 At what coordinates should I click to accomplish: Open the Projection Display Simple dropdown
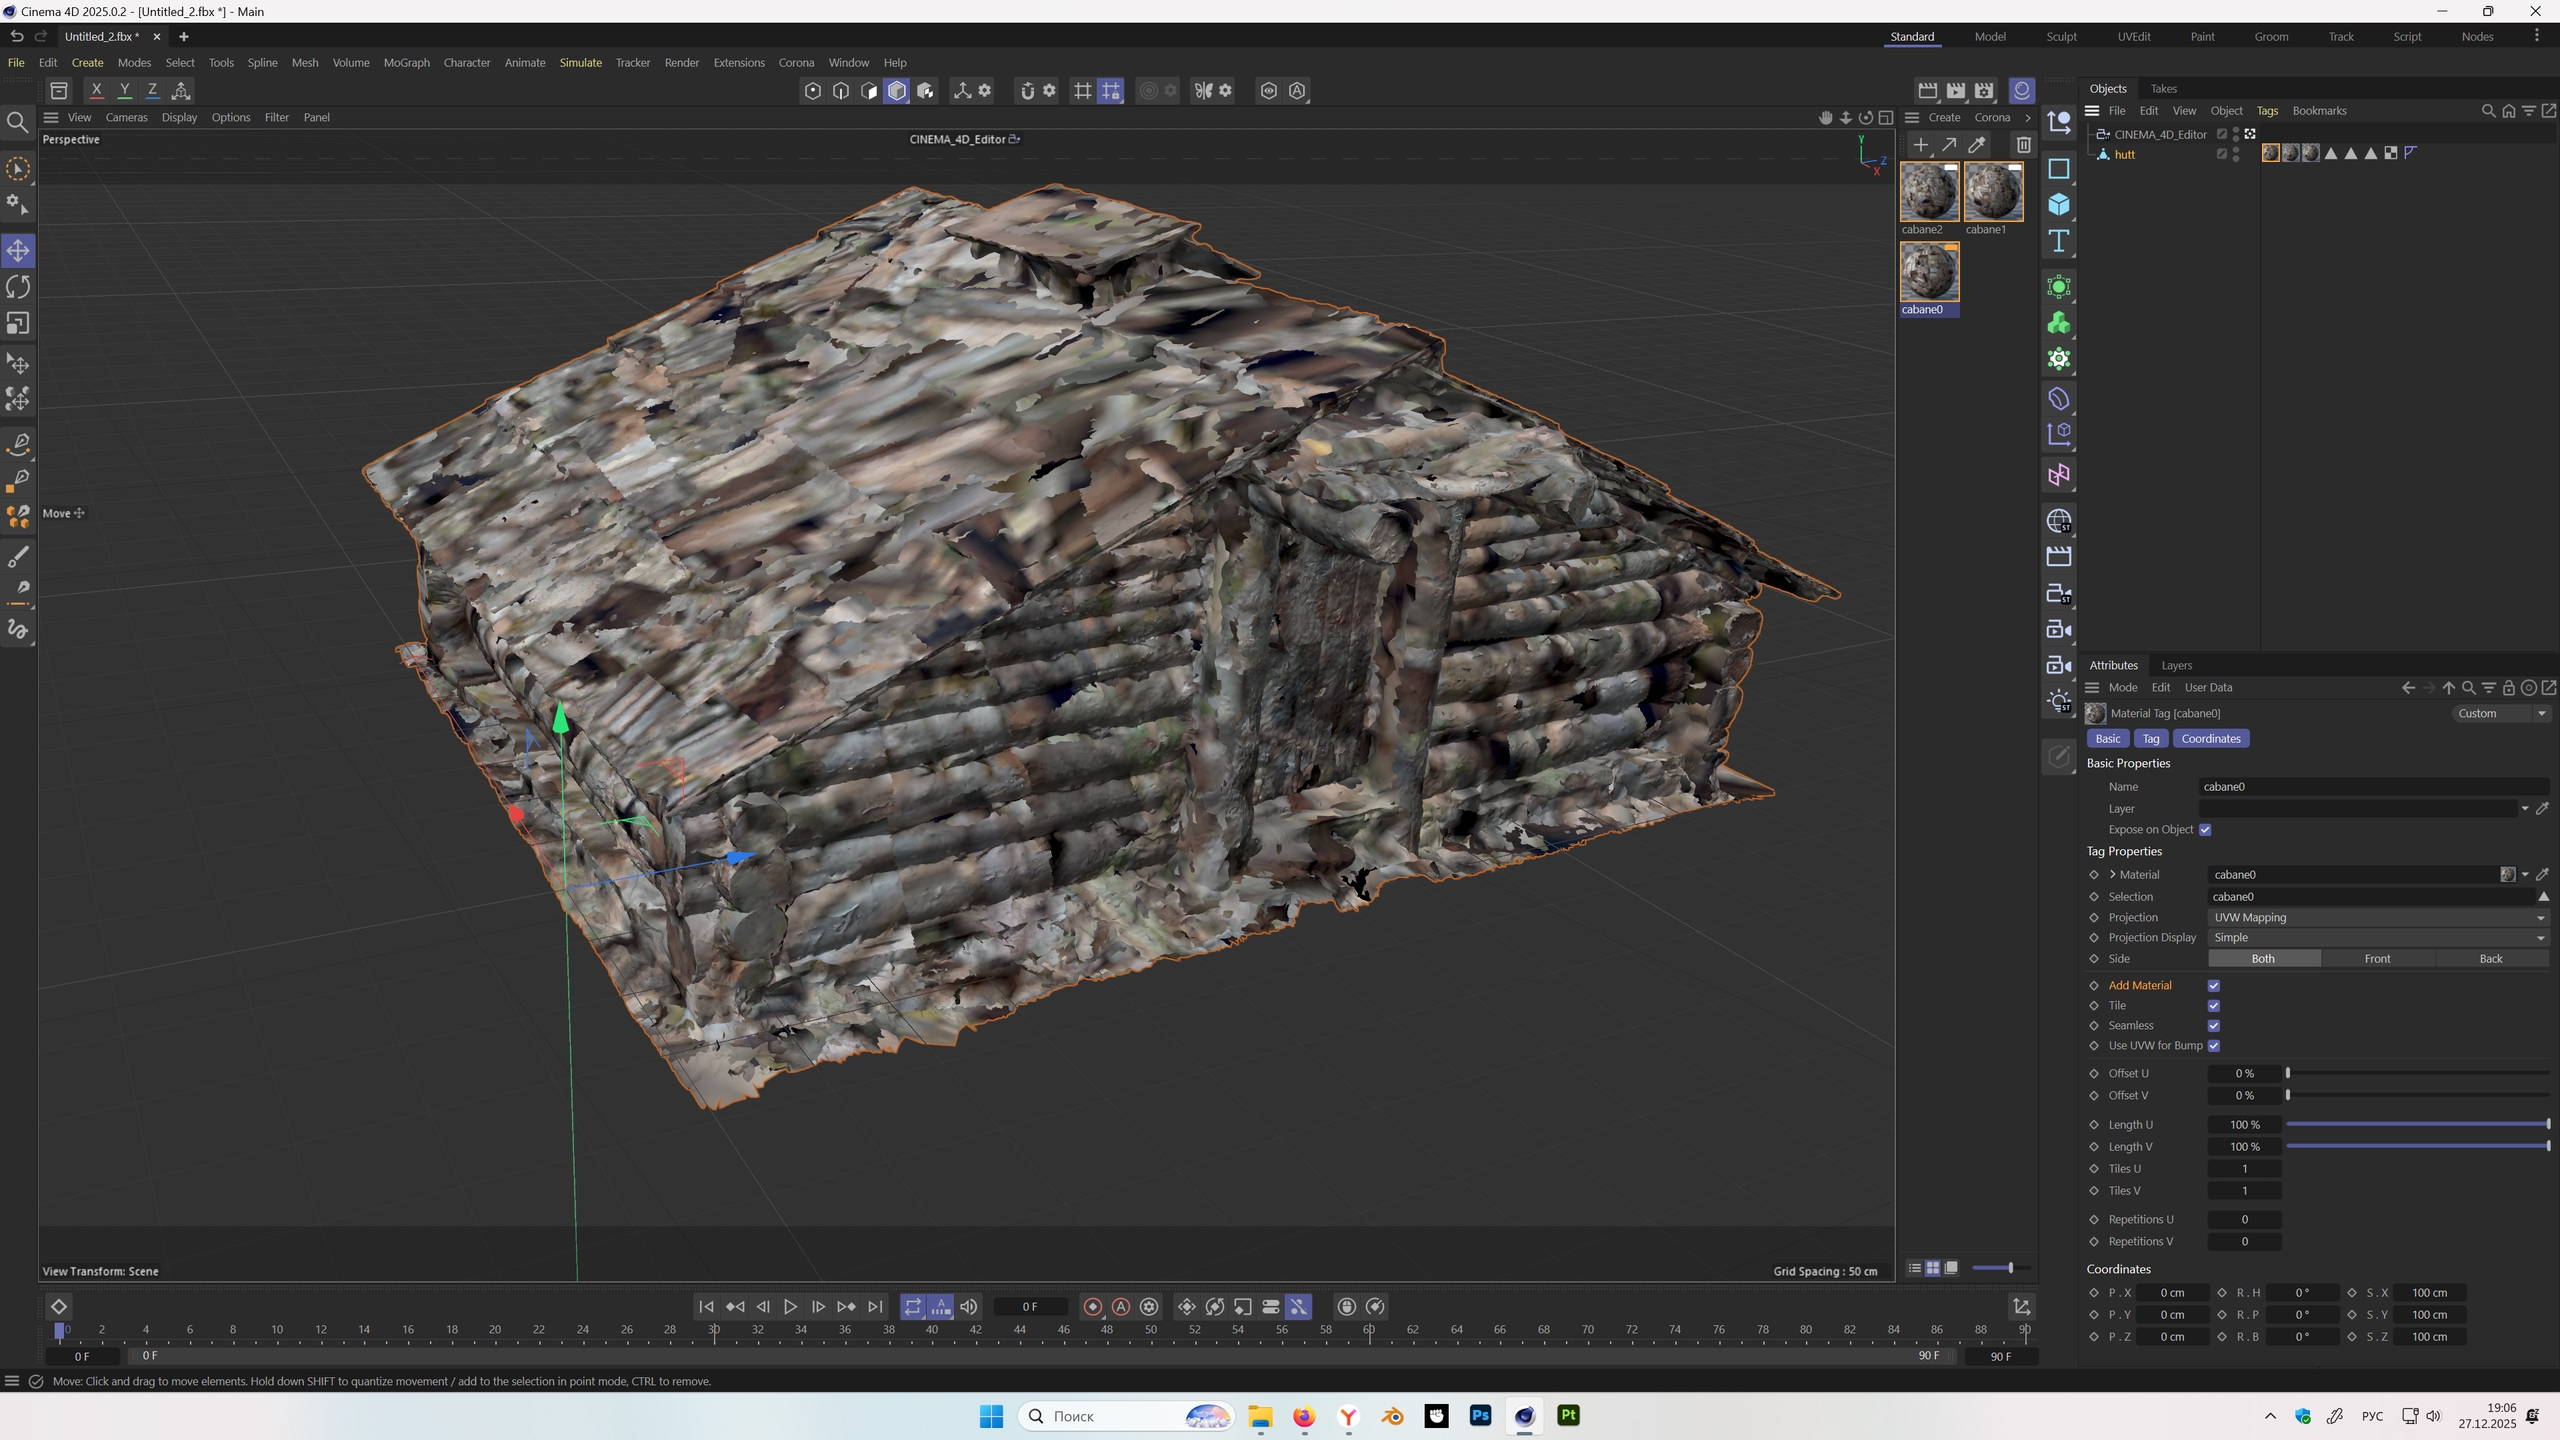point(2376,938)
